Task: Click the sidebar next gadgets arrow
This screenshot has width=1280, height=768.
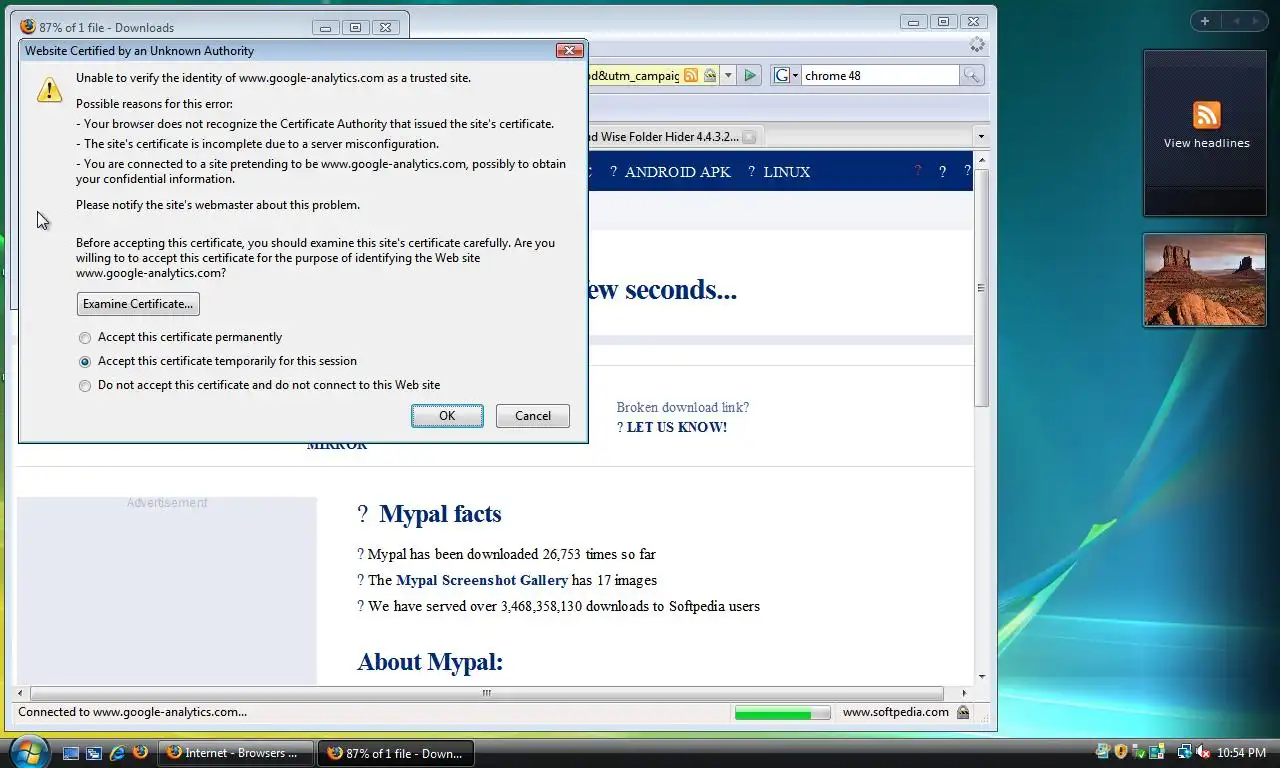Action: (x=1257, y=21)
